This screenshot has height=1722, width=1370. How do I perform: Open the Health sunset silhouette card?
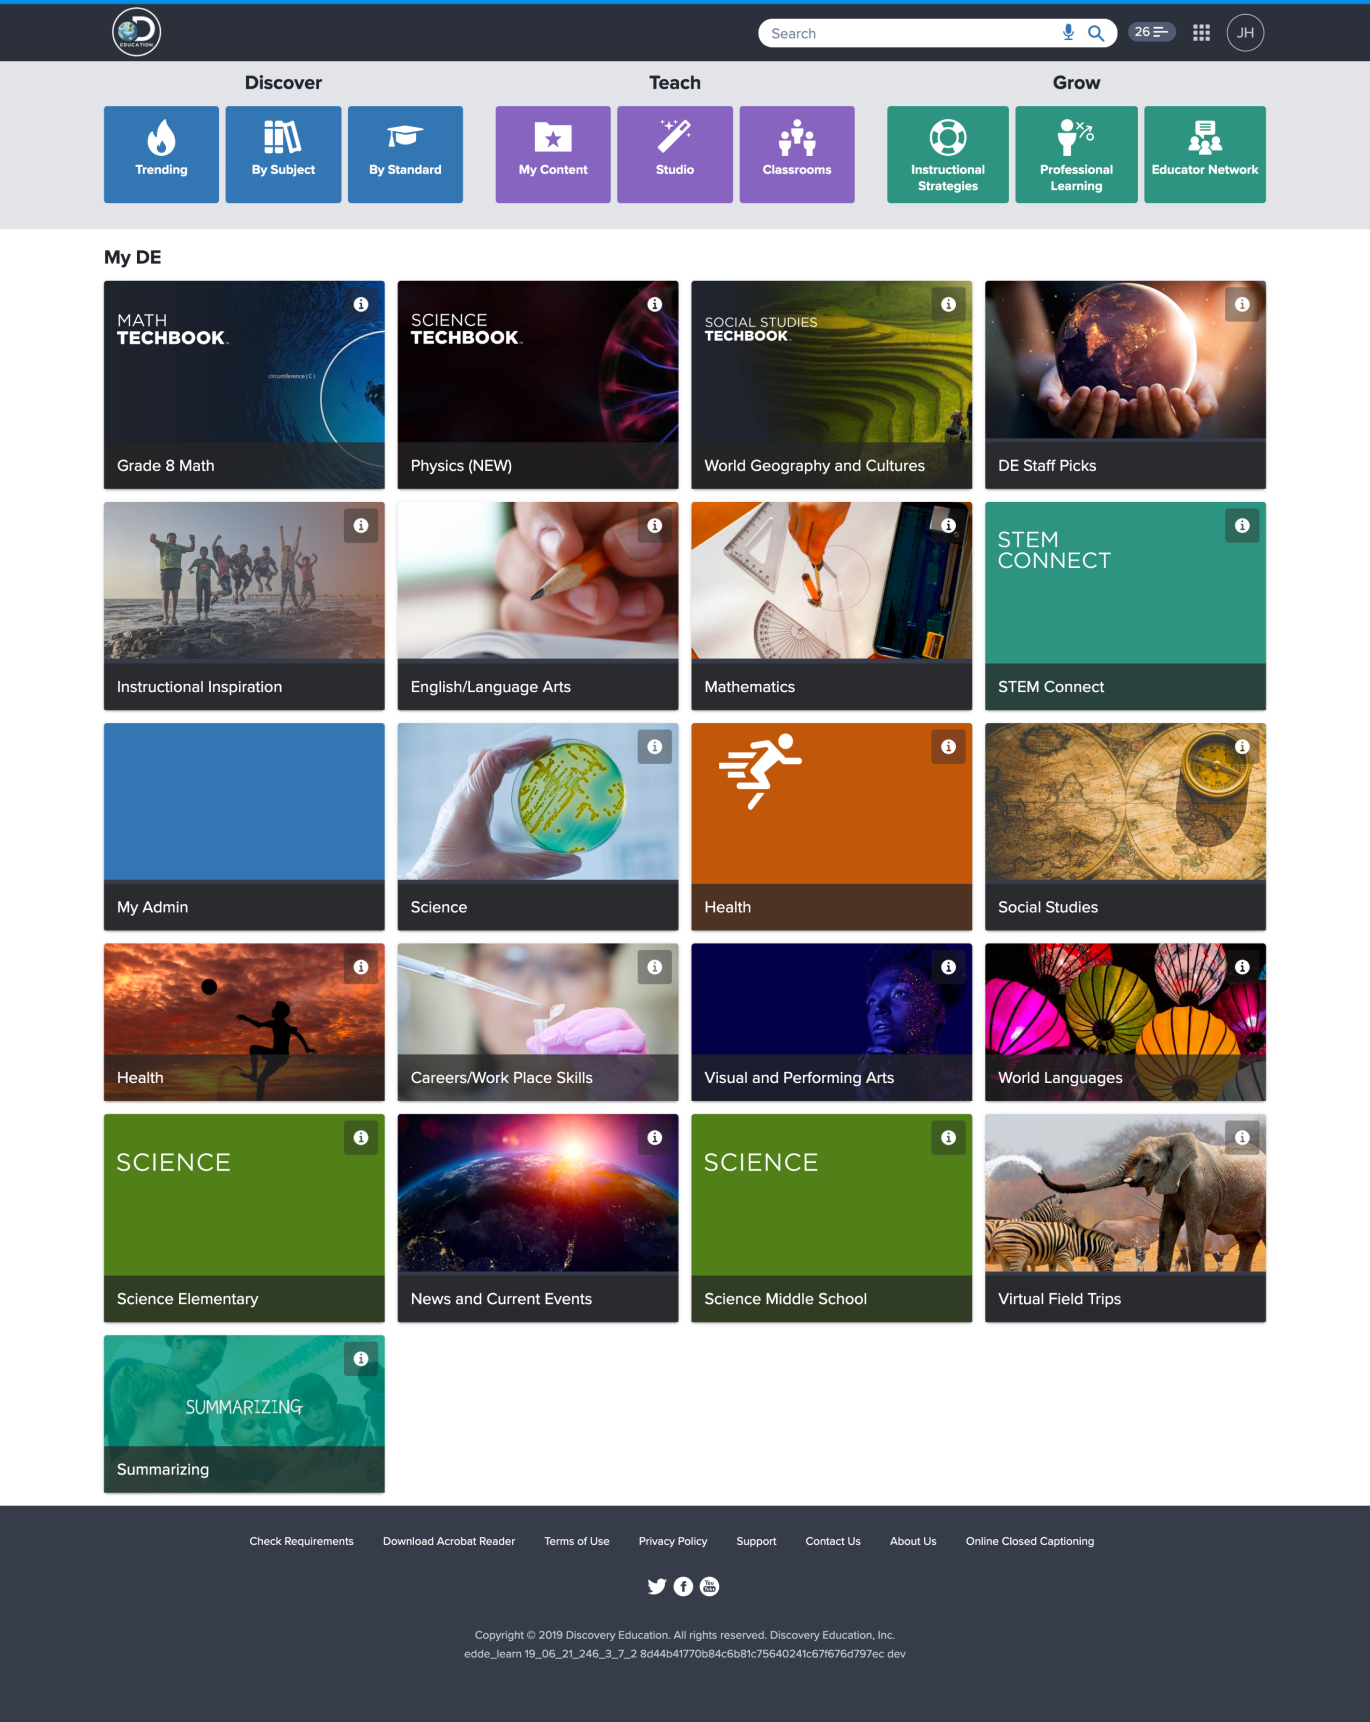[x=244, y=1022]
